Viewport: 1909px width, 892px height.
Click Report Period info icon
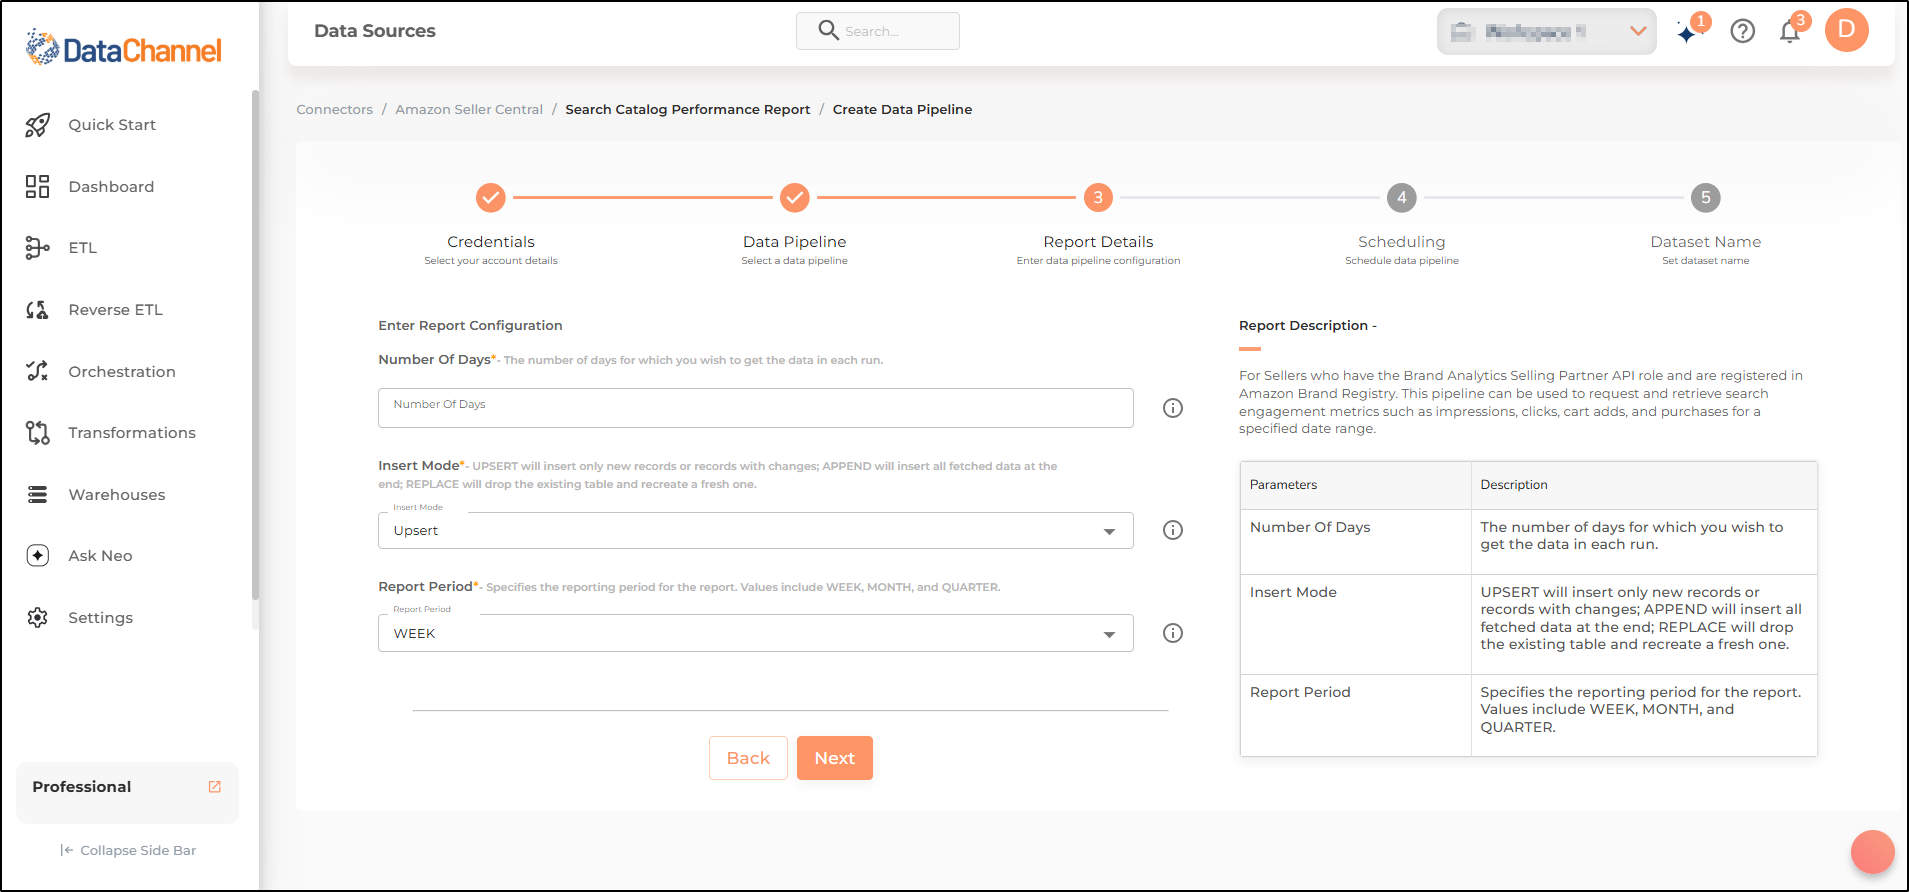(x=1173, y=633)
